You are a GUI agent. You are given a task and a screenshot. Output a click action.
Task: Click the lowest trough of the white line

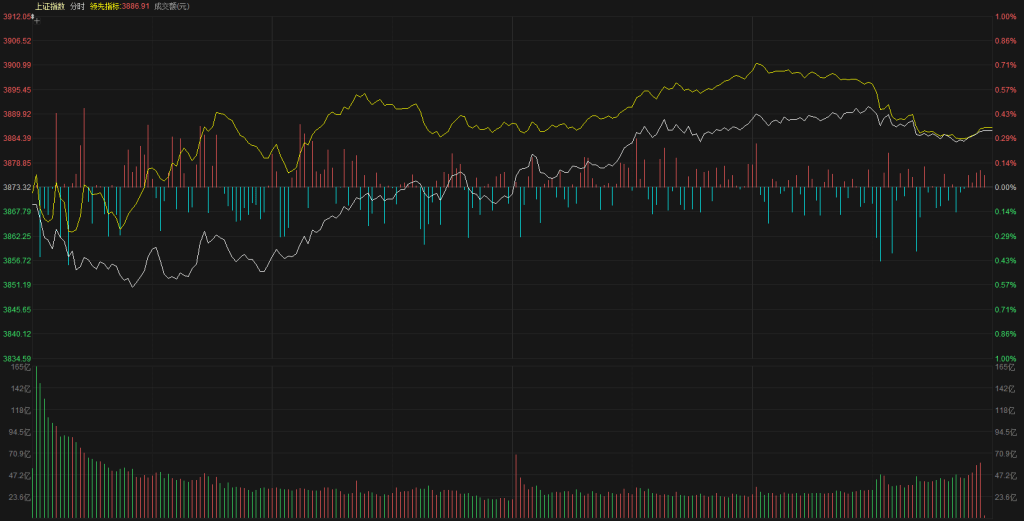point(132,286)
